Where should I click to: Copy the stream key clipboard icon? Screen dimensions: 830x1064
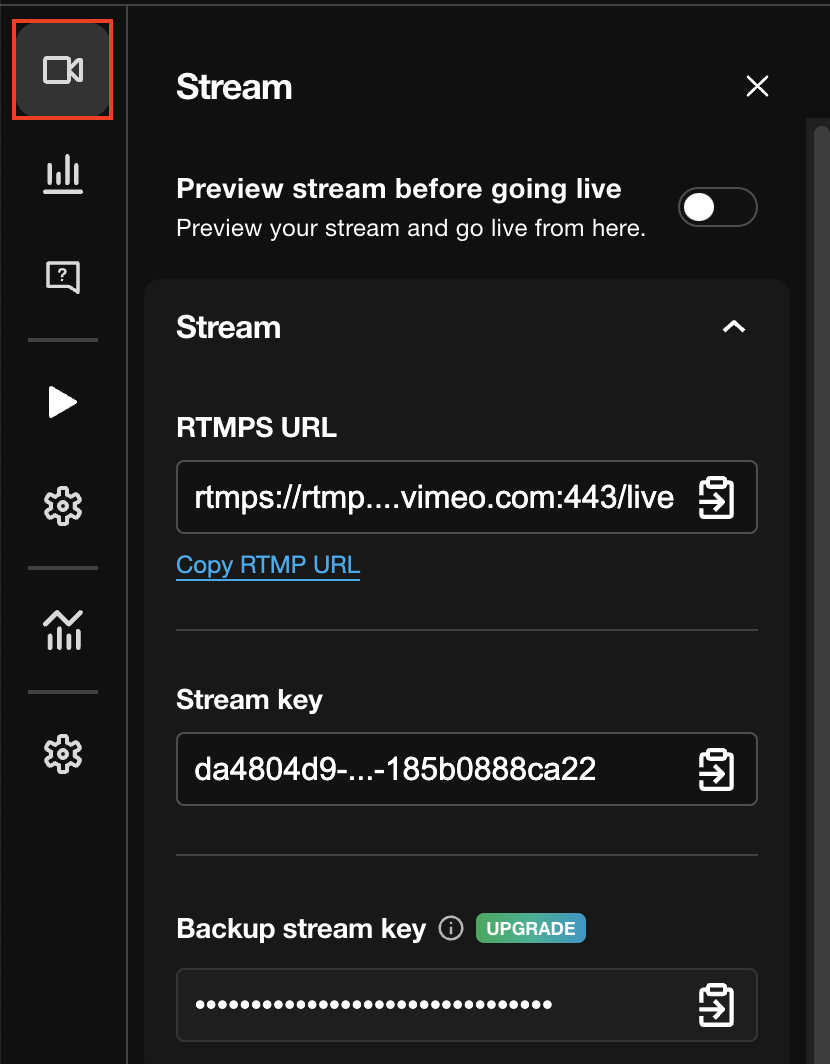715,769
